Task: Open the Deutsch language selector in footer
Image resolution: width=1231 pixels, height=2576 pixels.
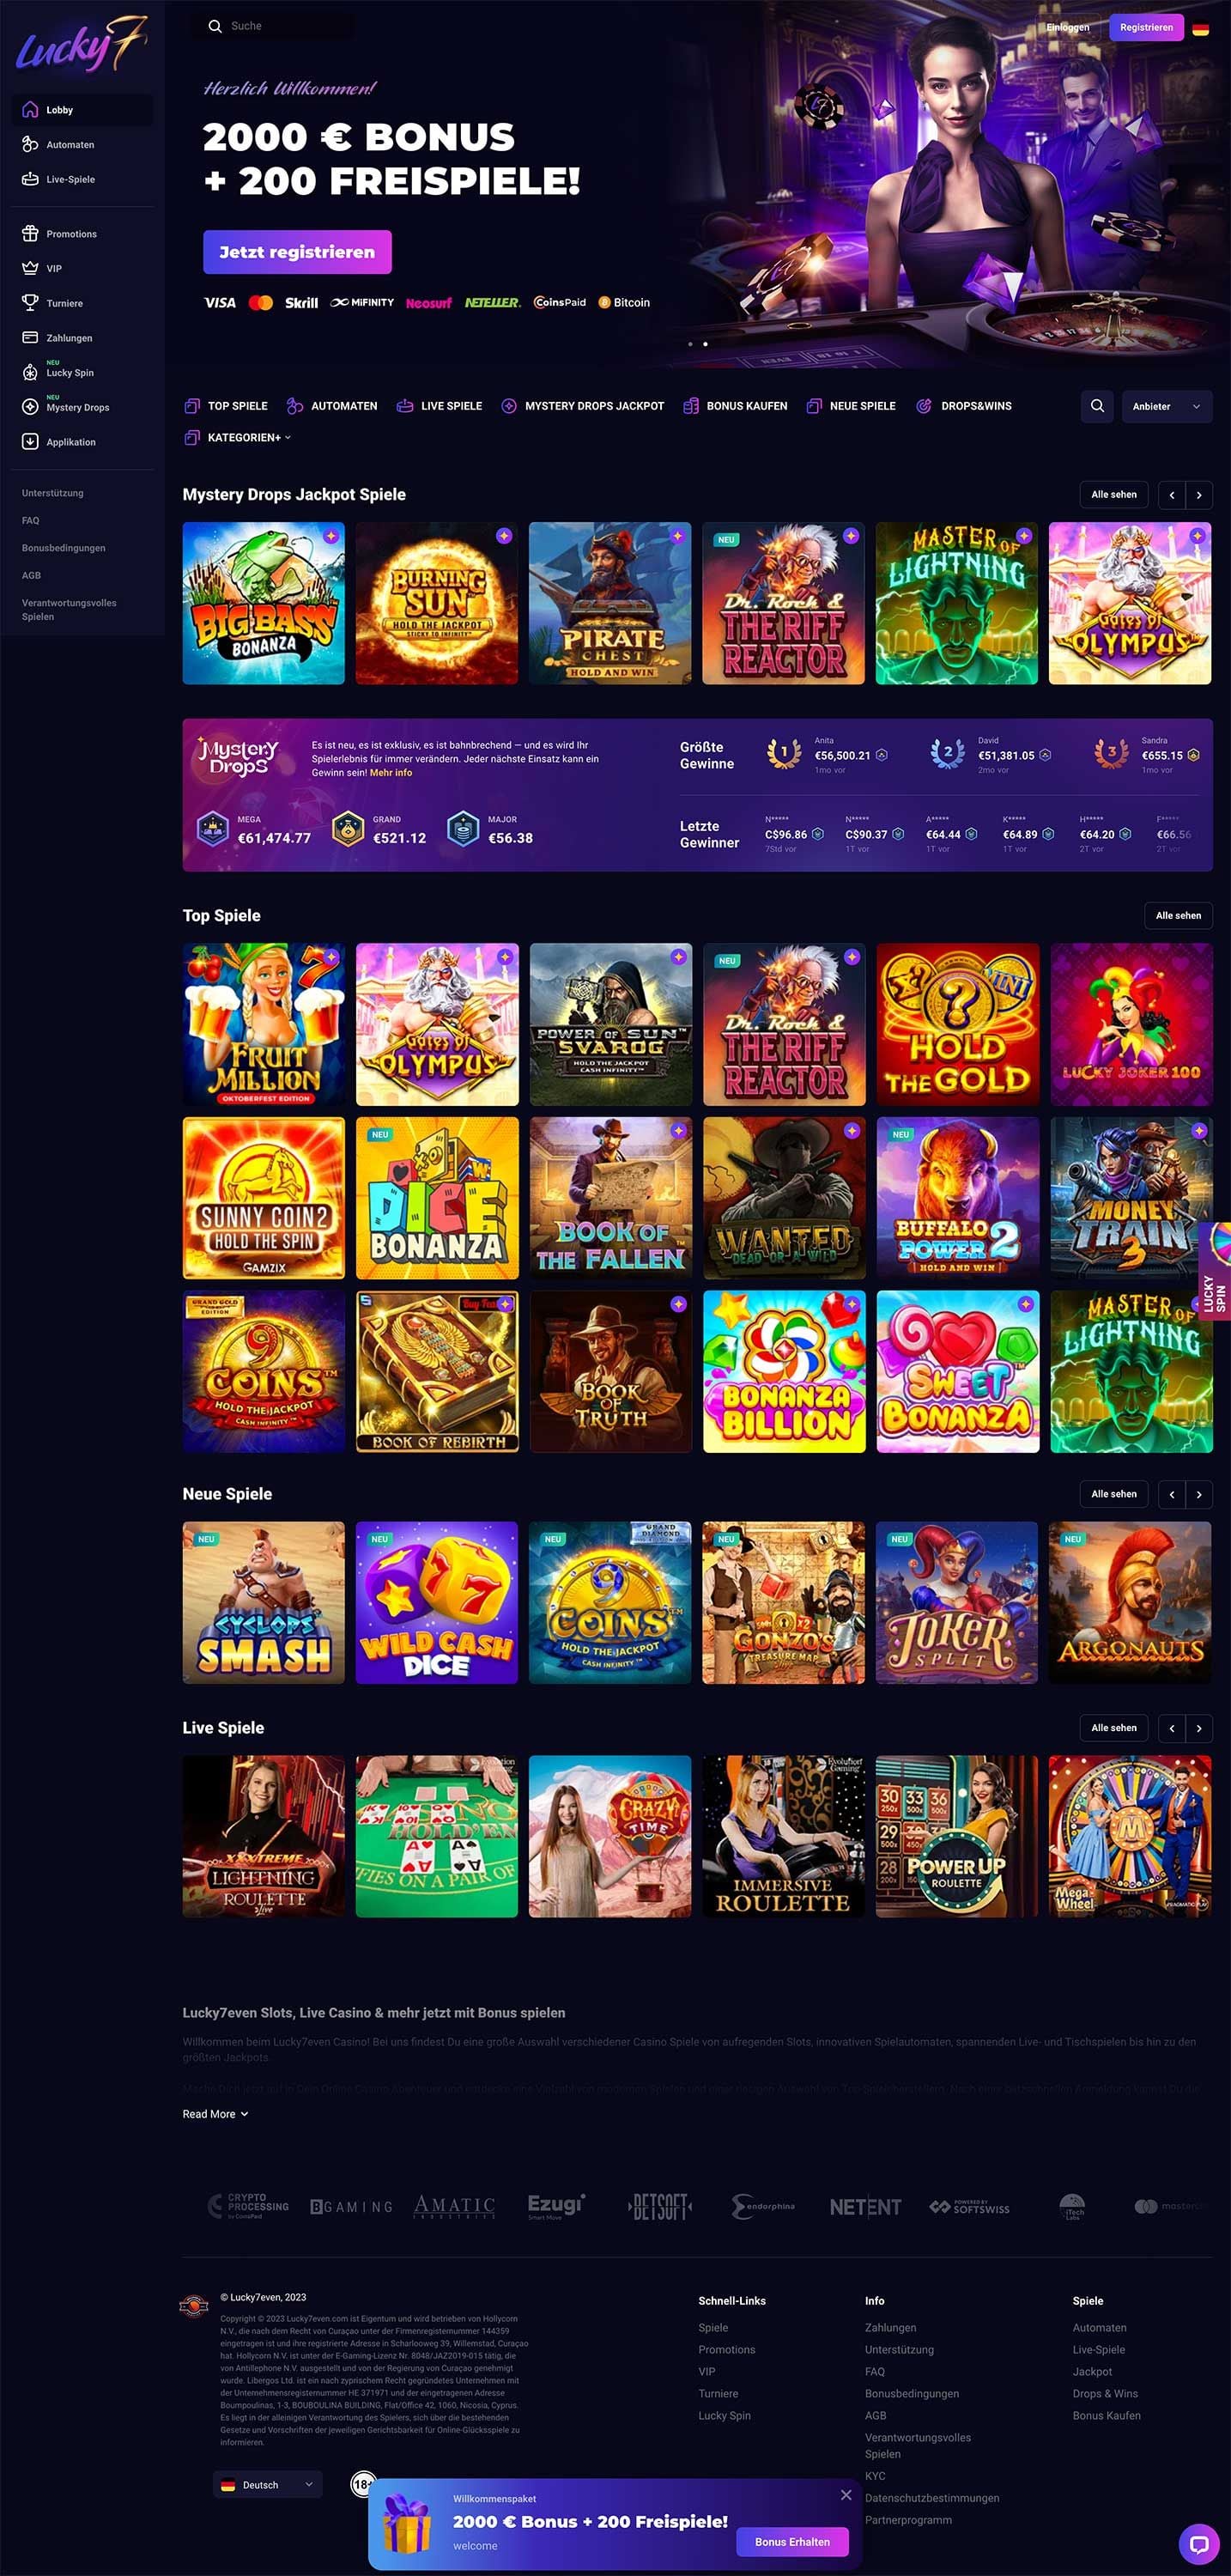Action: 268,2484
